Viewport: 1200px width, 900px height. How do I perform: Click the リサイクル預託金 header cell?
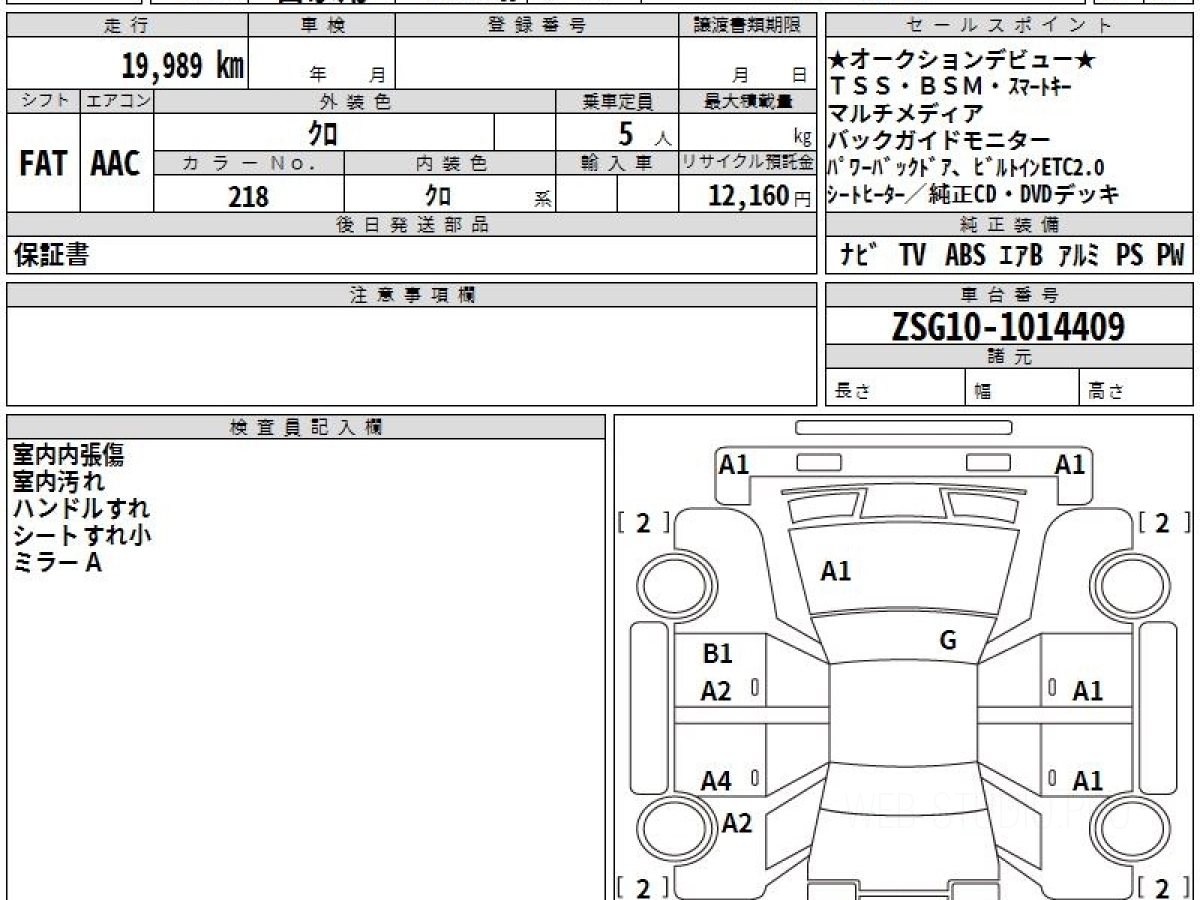(747, 163)
